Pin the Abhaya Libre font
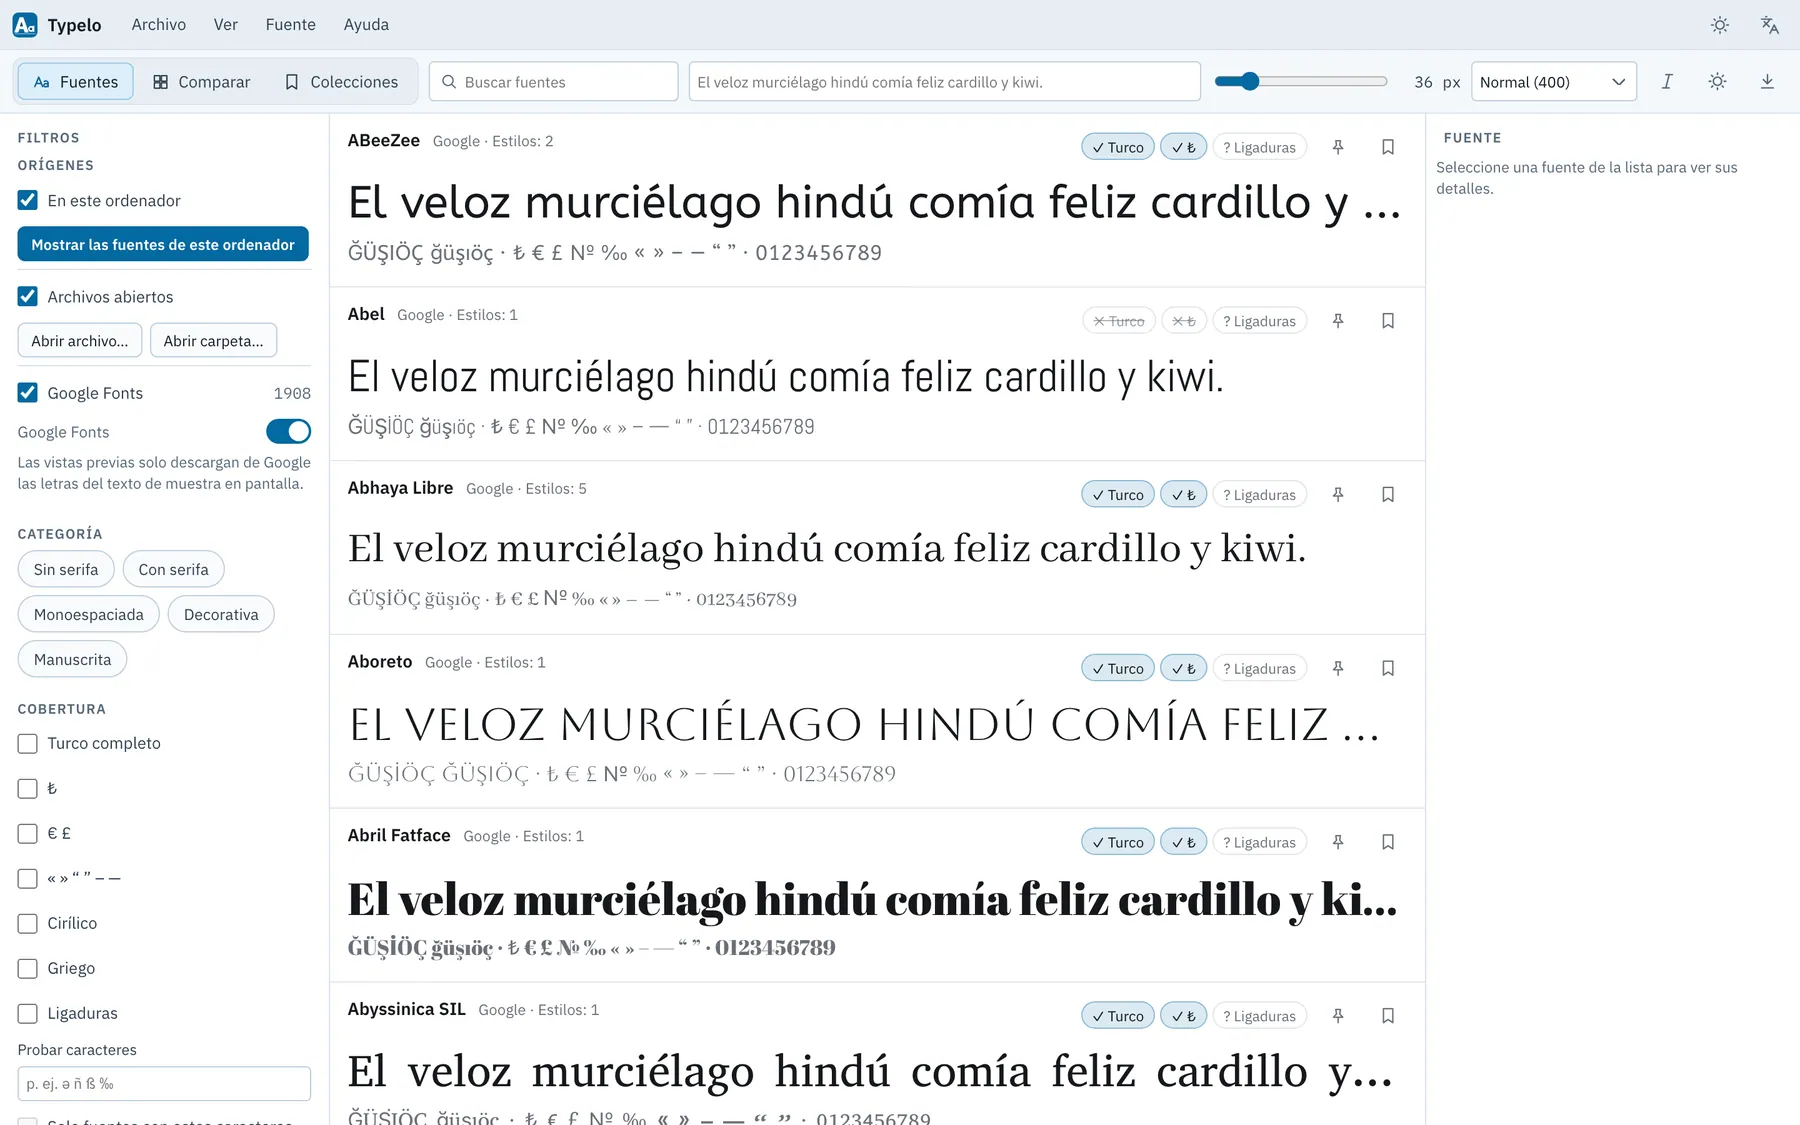This screenshot has width=1800, height=1125. (x=1338, y=495)
